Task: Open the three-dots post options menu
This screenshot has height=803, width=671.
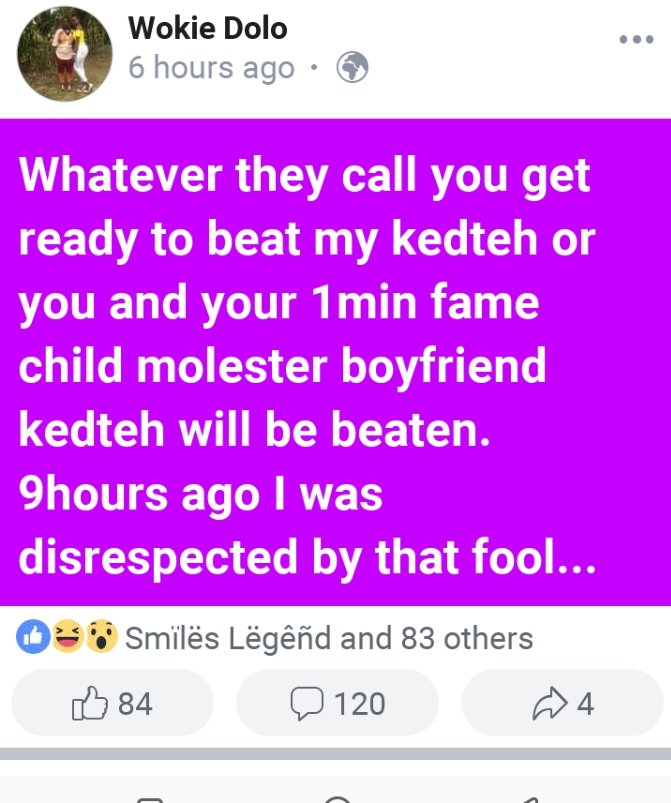Action: [636, 40]
